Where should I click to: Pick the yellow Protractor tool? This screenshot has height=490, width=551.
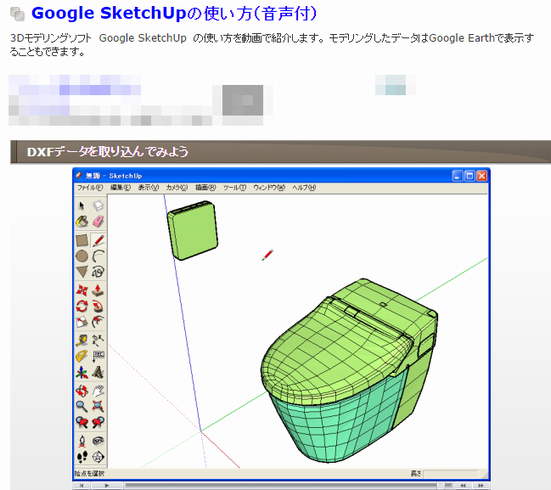coord(82,356)
